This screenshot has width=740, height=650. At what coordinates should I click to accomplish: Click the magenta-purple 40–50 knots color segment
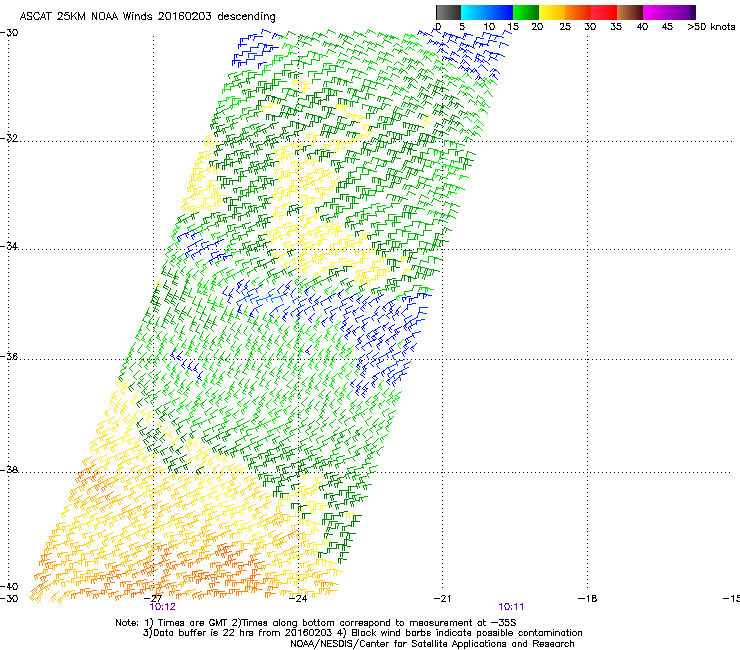click(x=669, y=12)
